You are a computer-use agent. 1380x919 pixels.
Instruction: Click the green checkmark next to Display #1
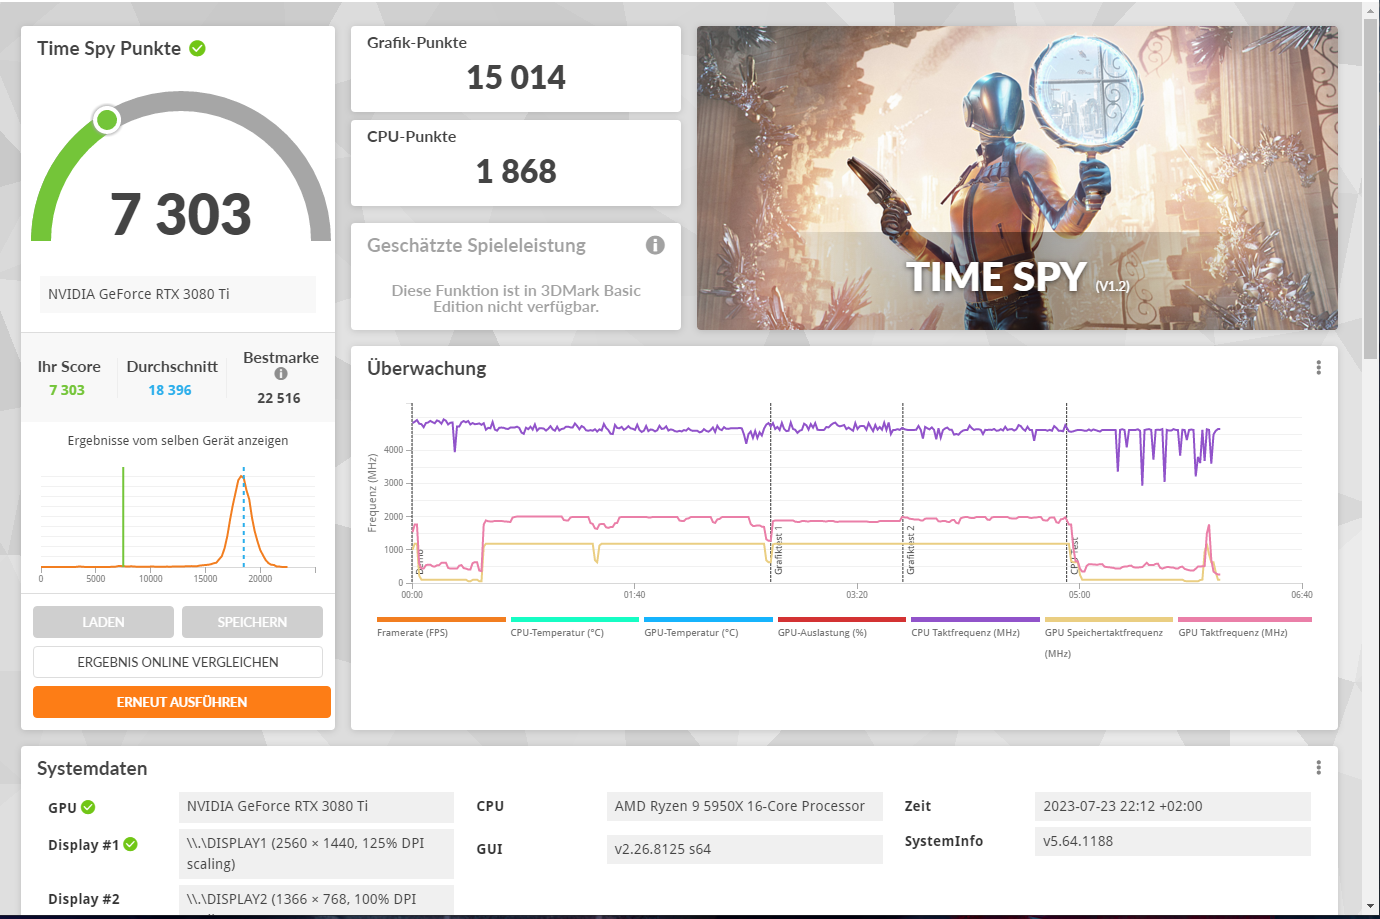[130, 845]
